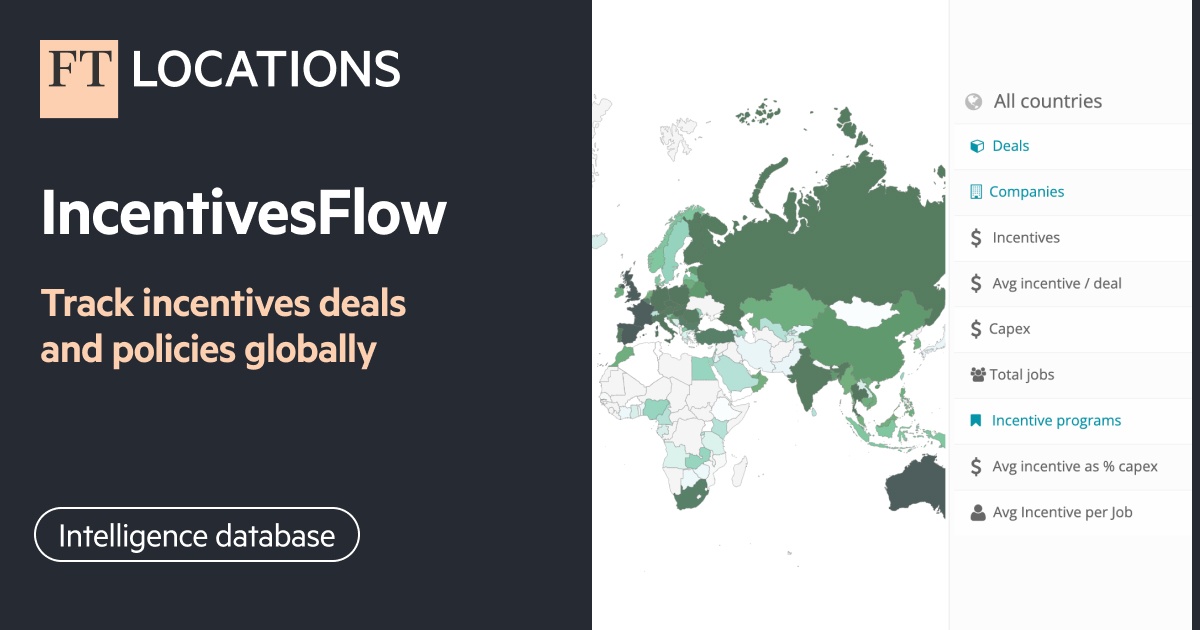Click the Intelligence database button

pos(196,535)
